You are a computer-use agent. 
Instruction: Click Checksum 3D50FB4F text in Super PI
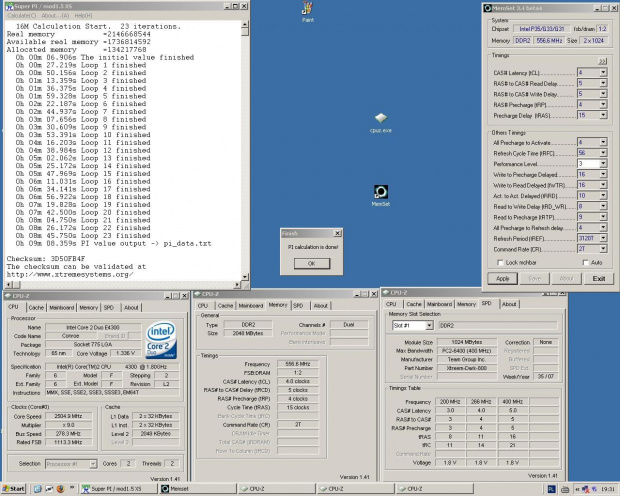pyautogui.click(x=46, y=259)
